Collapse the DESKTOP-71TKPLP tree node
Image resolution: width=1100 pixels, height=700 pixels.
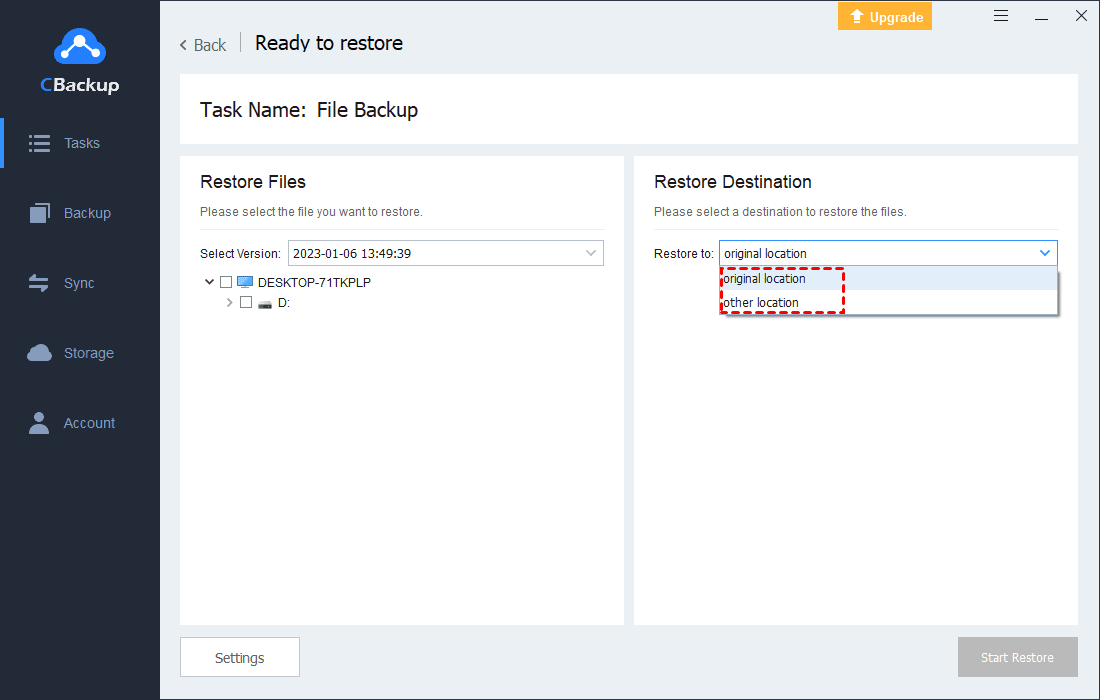coord(209,281)
